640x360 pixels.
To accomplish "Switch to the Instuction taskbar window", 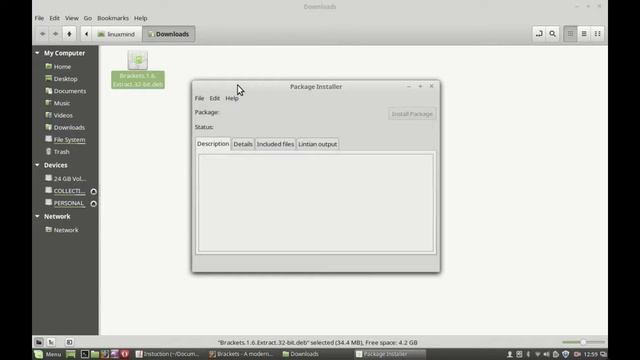I will pos(168,354).
